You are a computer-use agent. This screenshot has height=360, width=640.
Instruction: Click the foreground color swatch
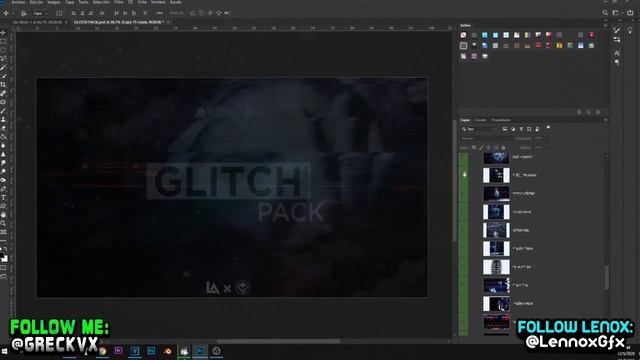[x=2, y=256]
